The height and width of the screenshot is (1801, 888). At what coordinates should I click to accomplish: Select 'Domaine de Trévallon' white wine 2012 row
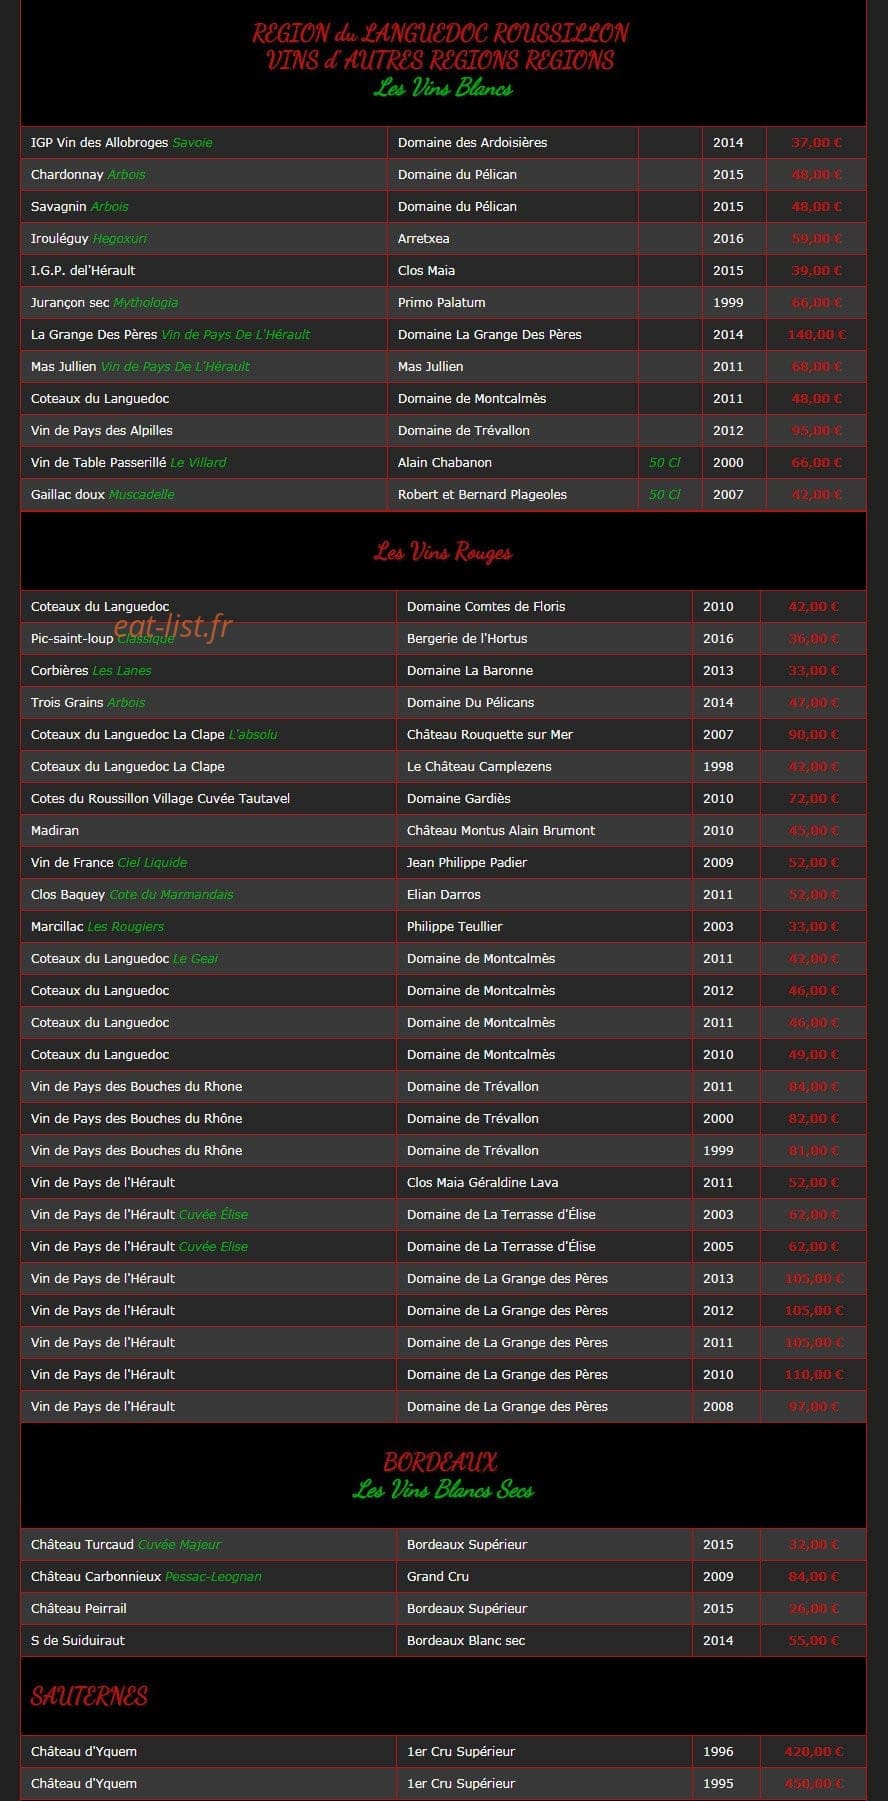point(443,430)
